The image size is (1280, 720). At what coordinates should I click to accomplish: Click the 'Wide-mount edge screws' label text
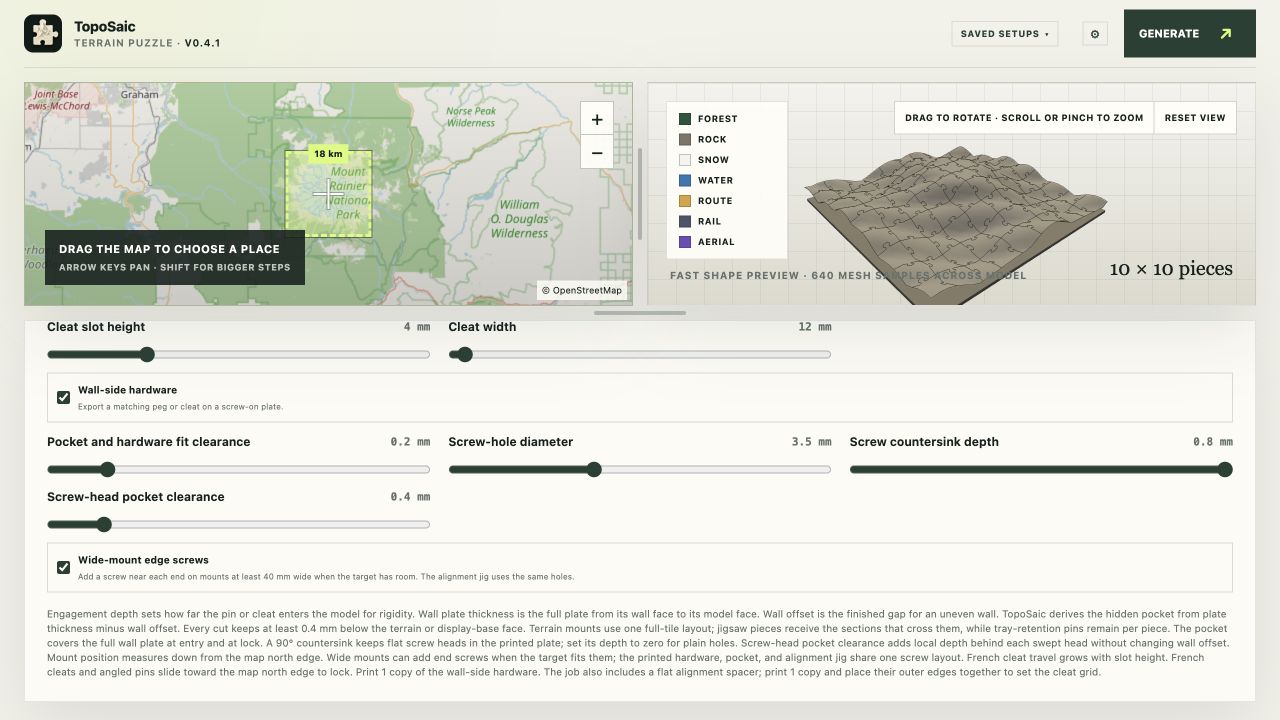[x=143, y=560]
